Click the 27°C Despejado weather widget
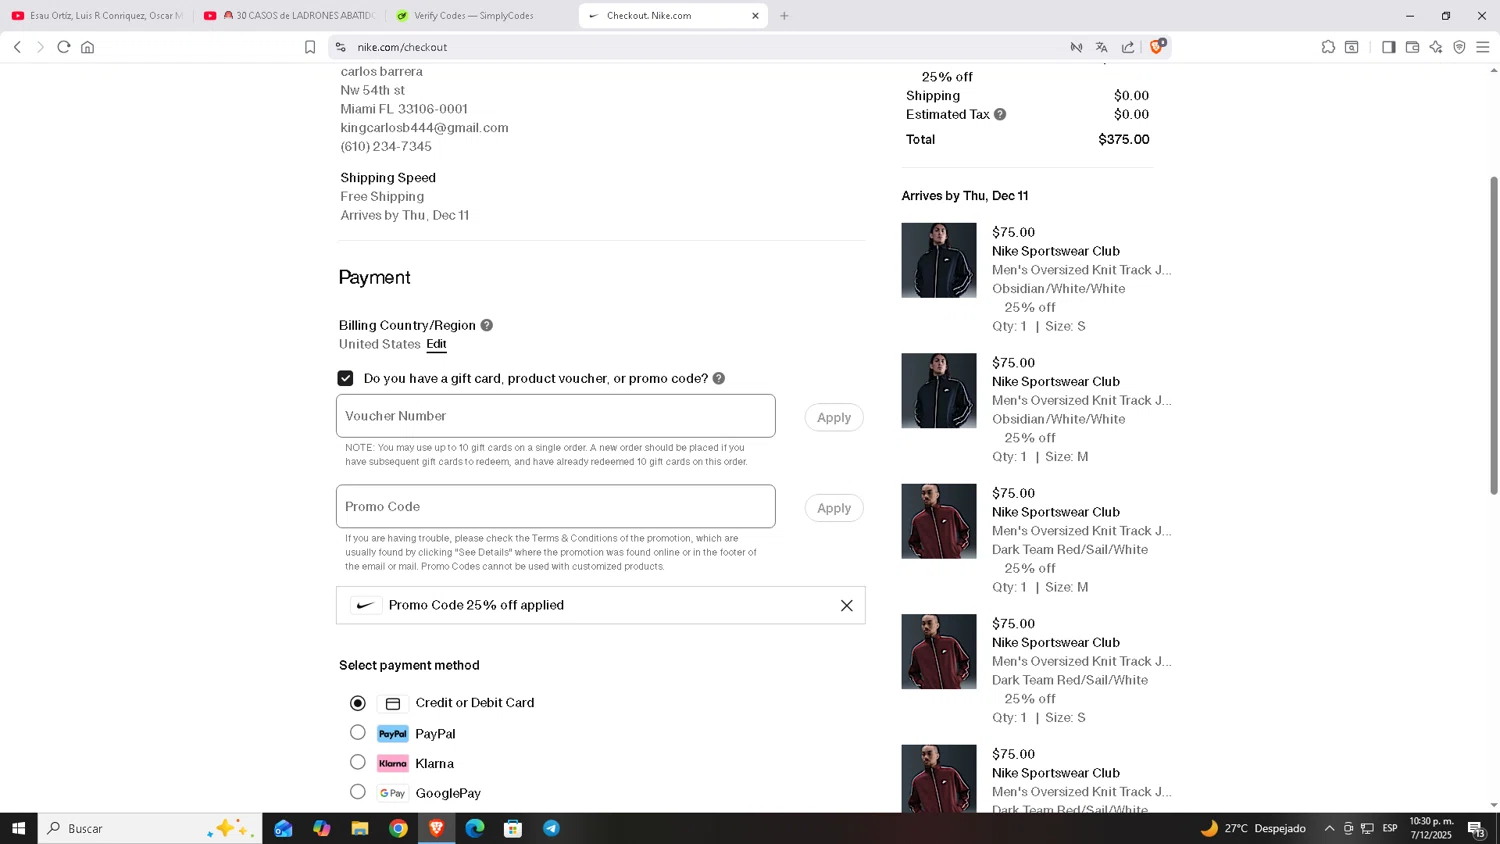 tap(1254, 828)
